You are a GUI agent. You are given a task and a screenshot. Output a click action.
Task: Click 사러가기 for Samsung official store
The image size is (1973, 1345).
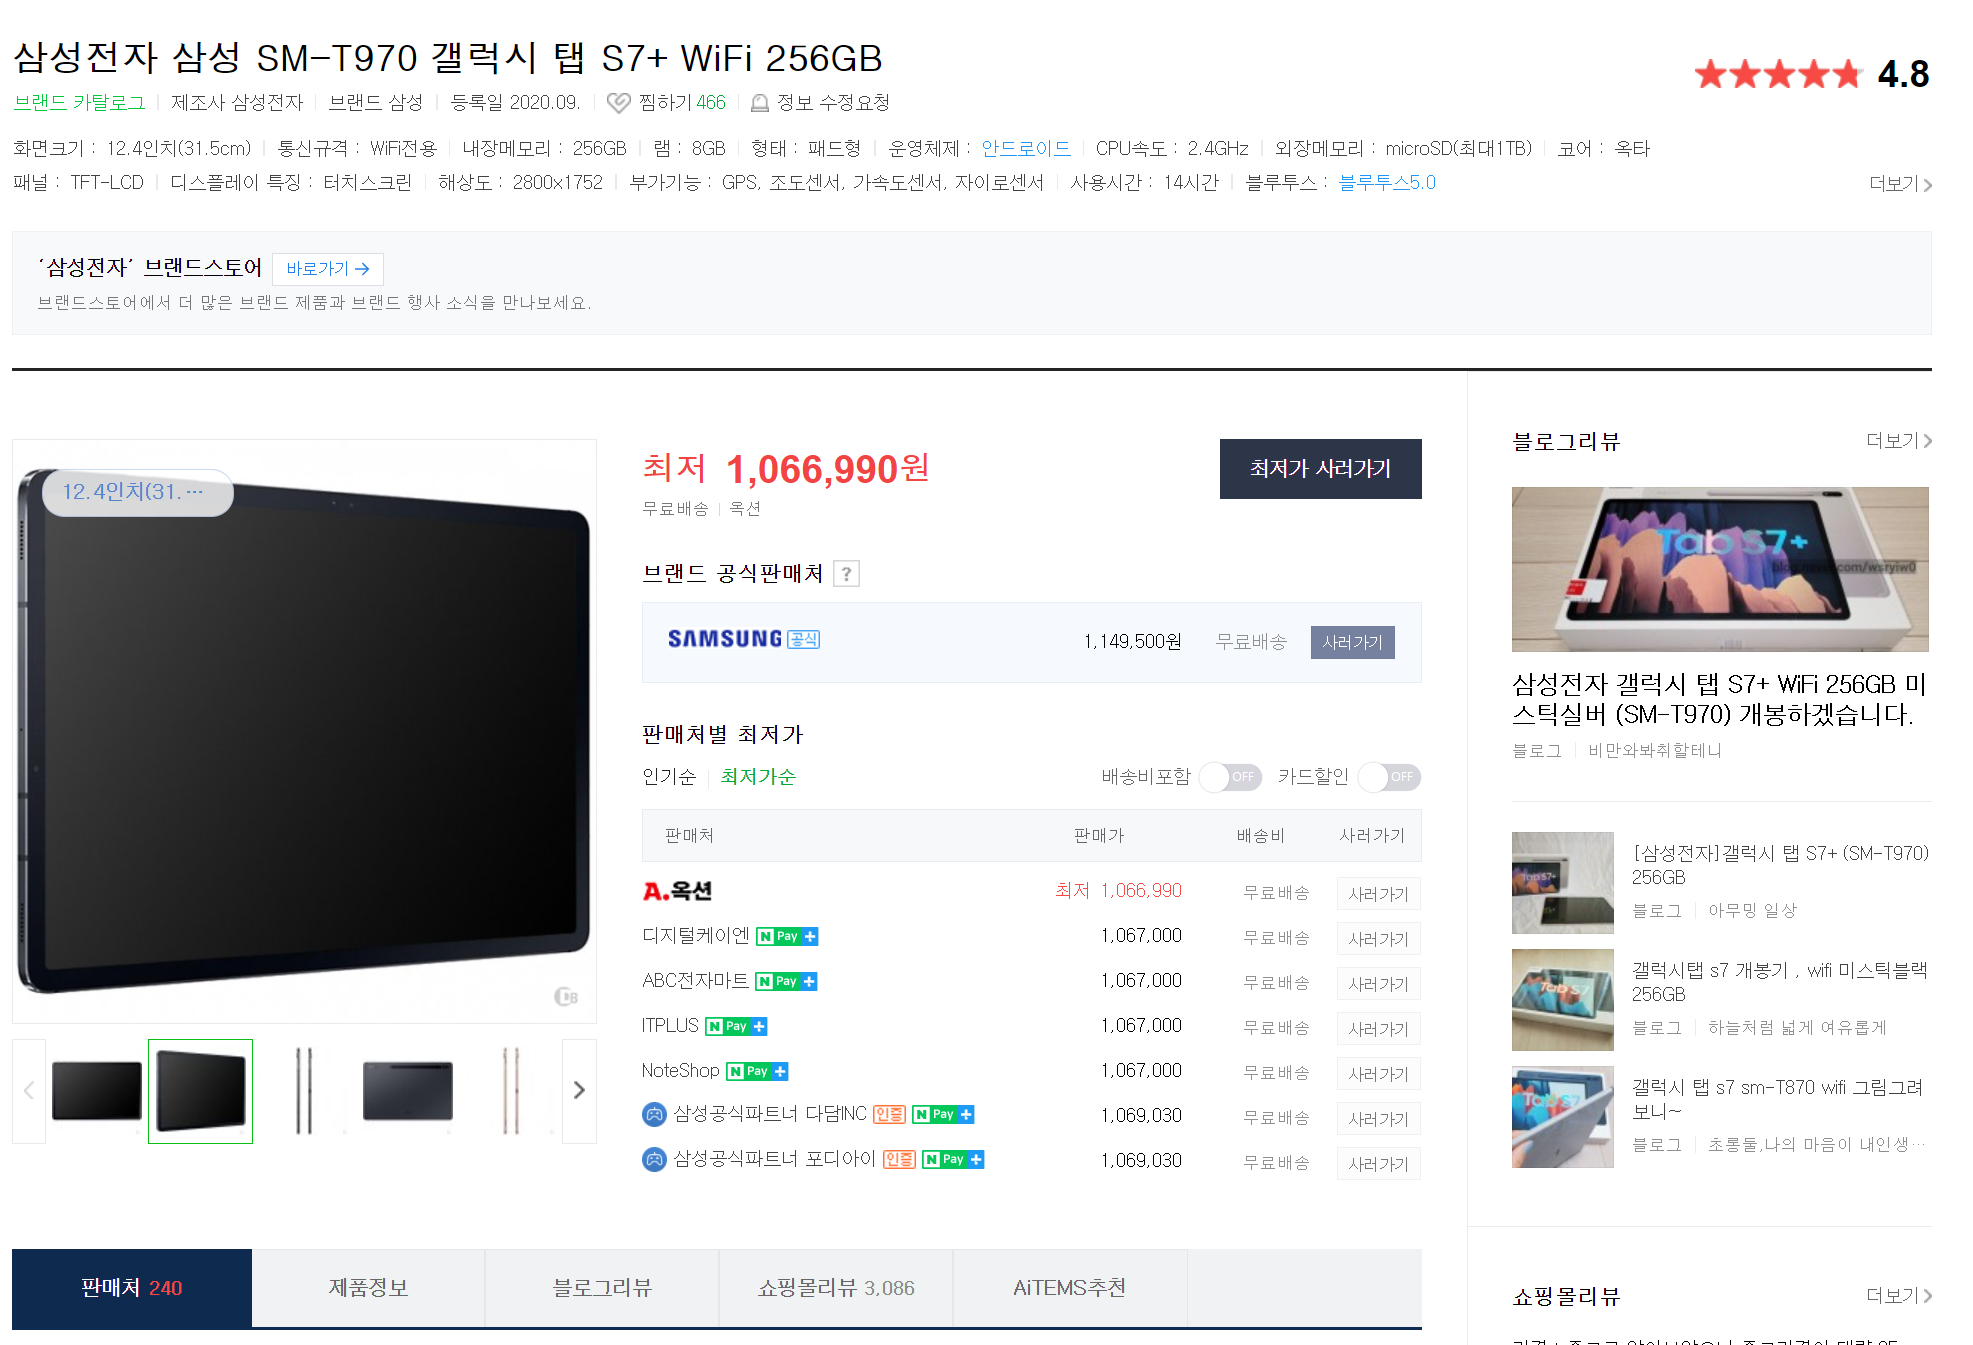1352,642
